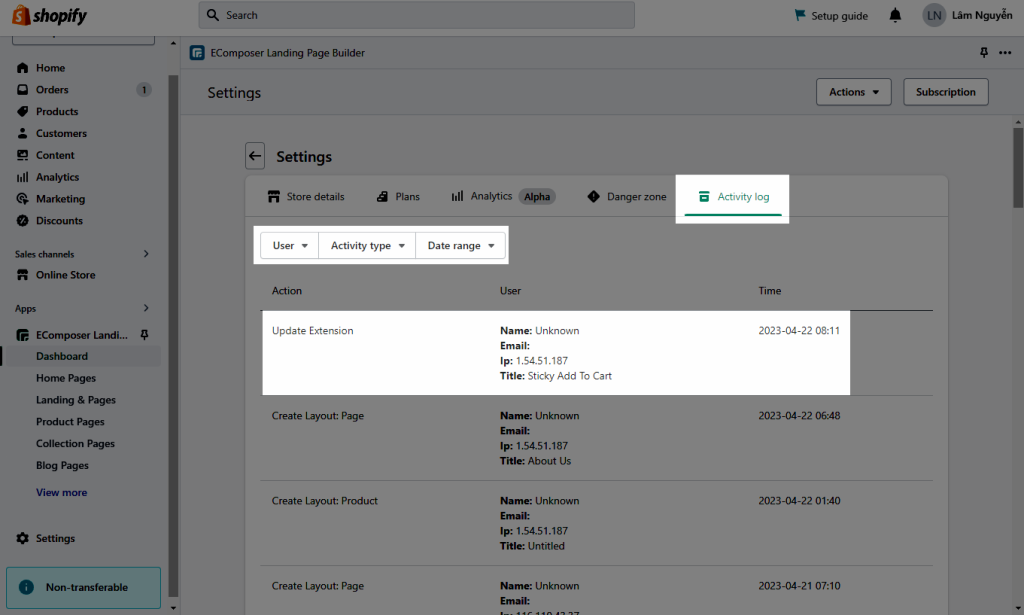Open the Setup guide link
The height and width of the screenshot is (615, 1024).
click(831, 15)
